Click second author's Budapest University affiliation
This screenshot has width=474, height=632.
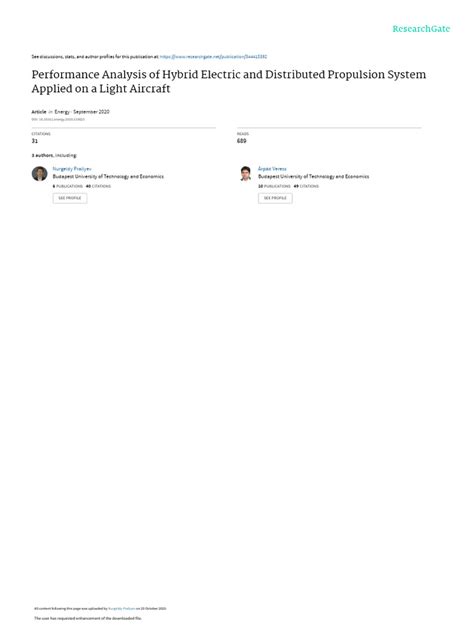(314, 177)
